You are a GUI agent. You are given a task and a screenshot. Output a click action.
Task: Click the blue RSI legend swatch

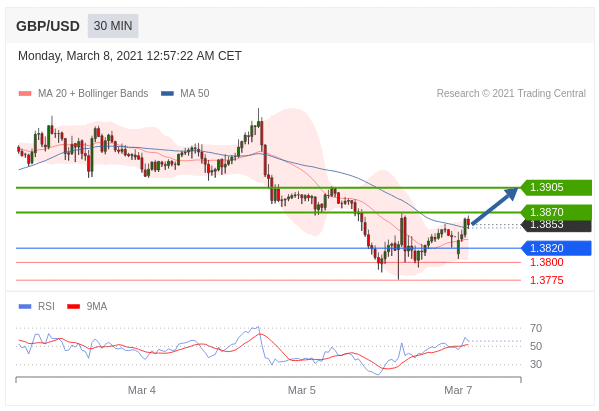[25, 306]
